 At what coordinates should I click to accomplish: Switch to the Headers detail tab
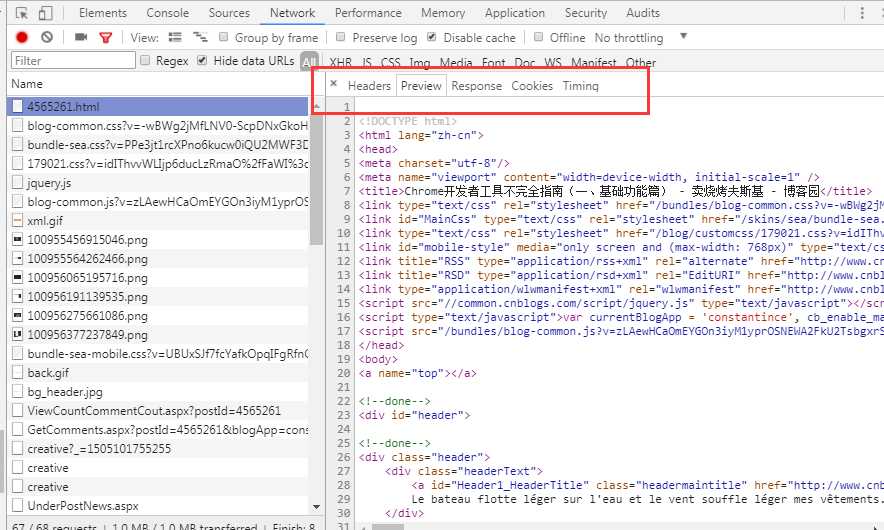pos(369,86)
